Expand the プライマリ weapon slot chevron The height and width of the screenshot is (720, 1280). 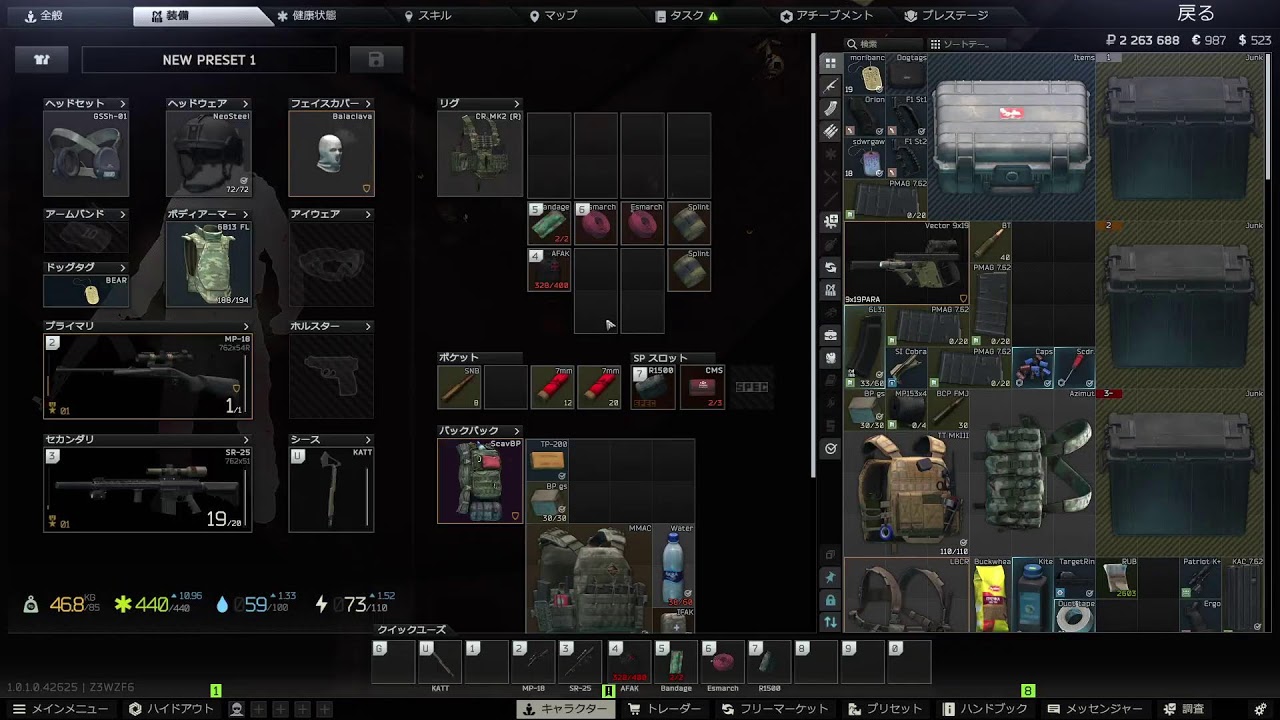(x=245, y=326)
